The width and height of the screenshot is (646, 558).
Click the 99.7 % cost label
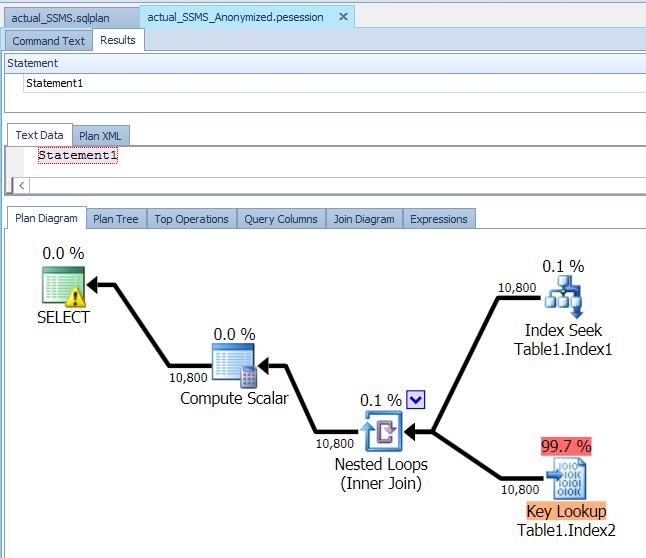click(566, 446)
